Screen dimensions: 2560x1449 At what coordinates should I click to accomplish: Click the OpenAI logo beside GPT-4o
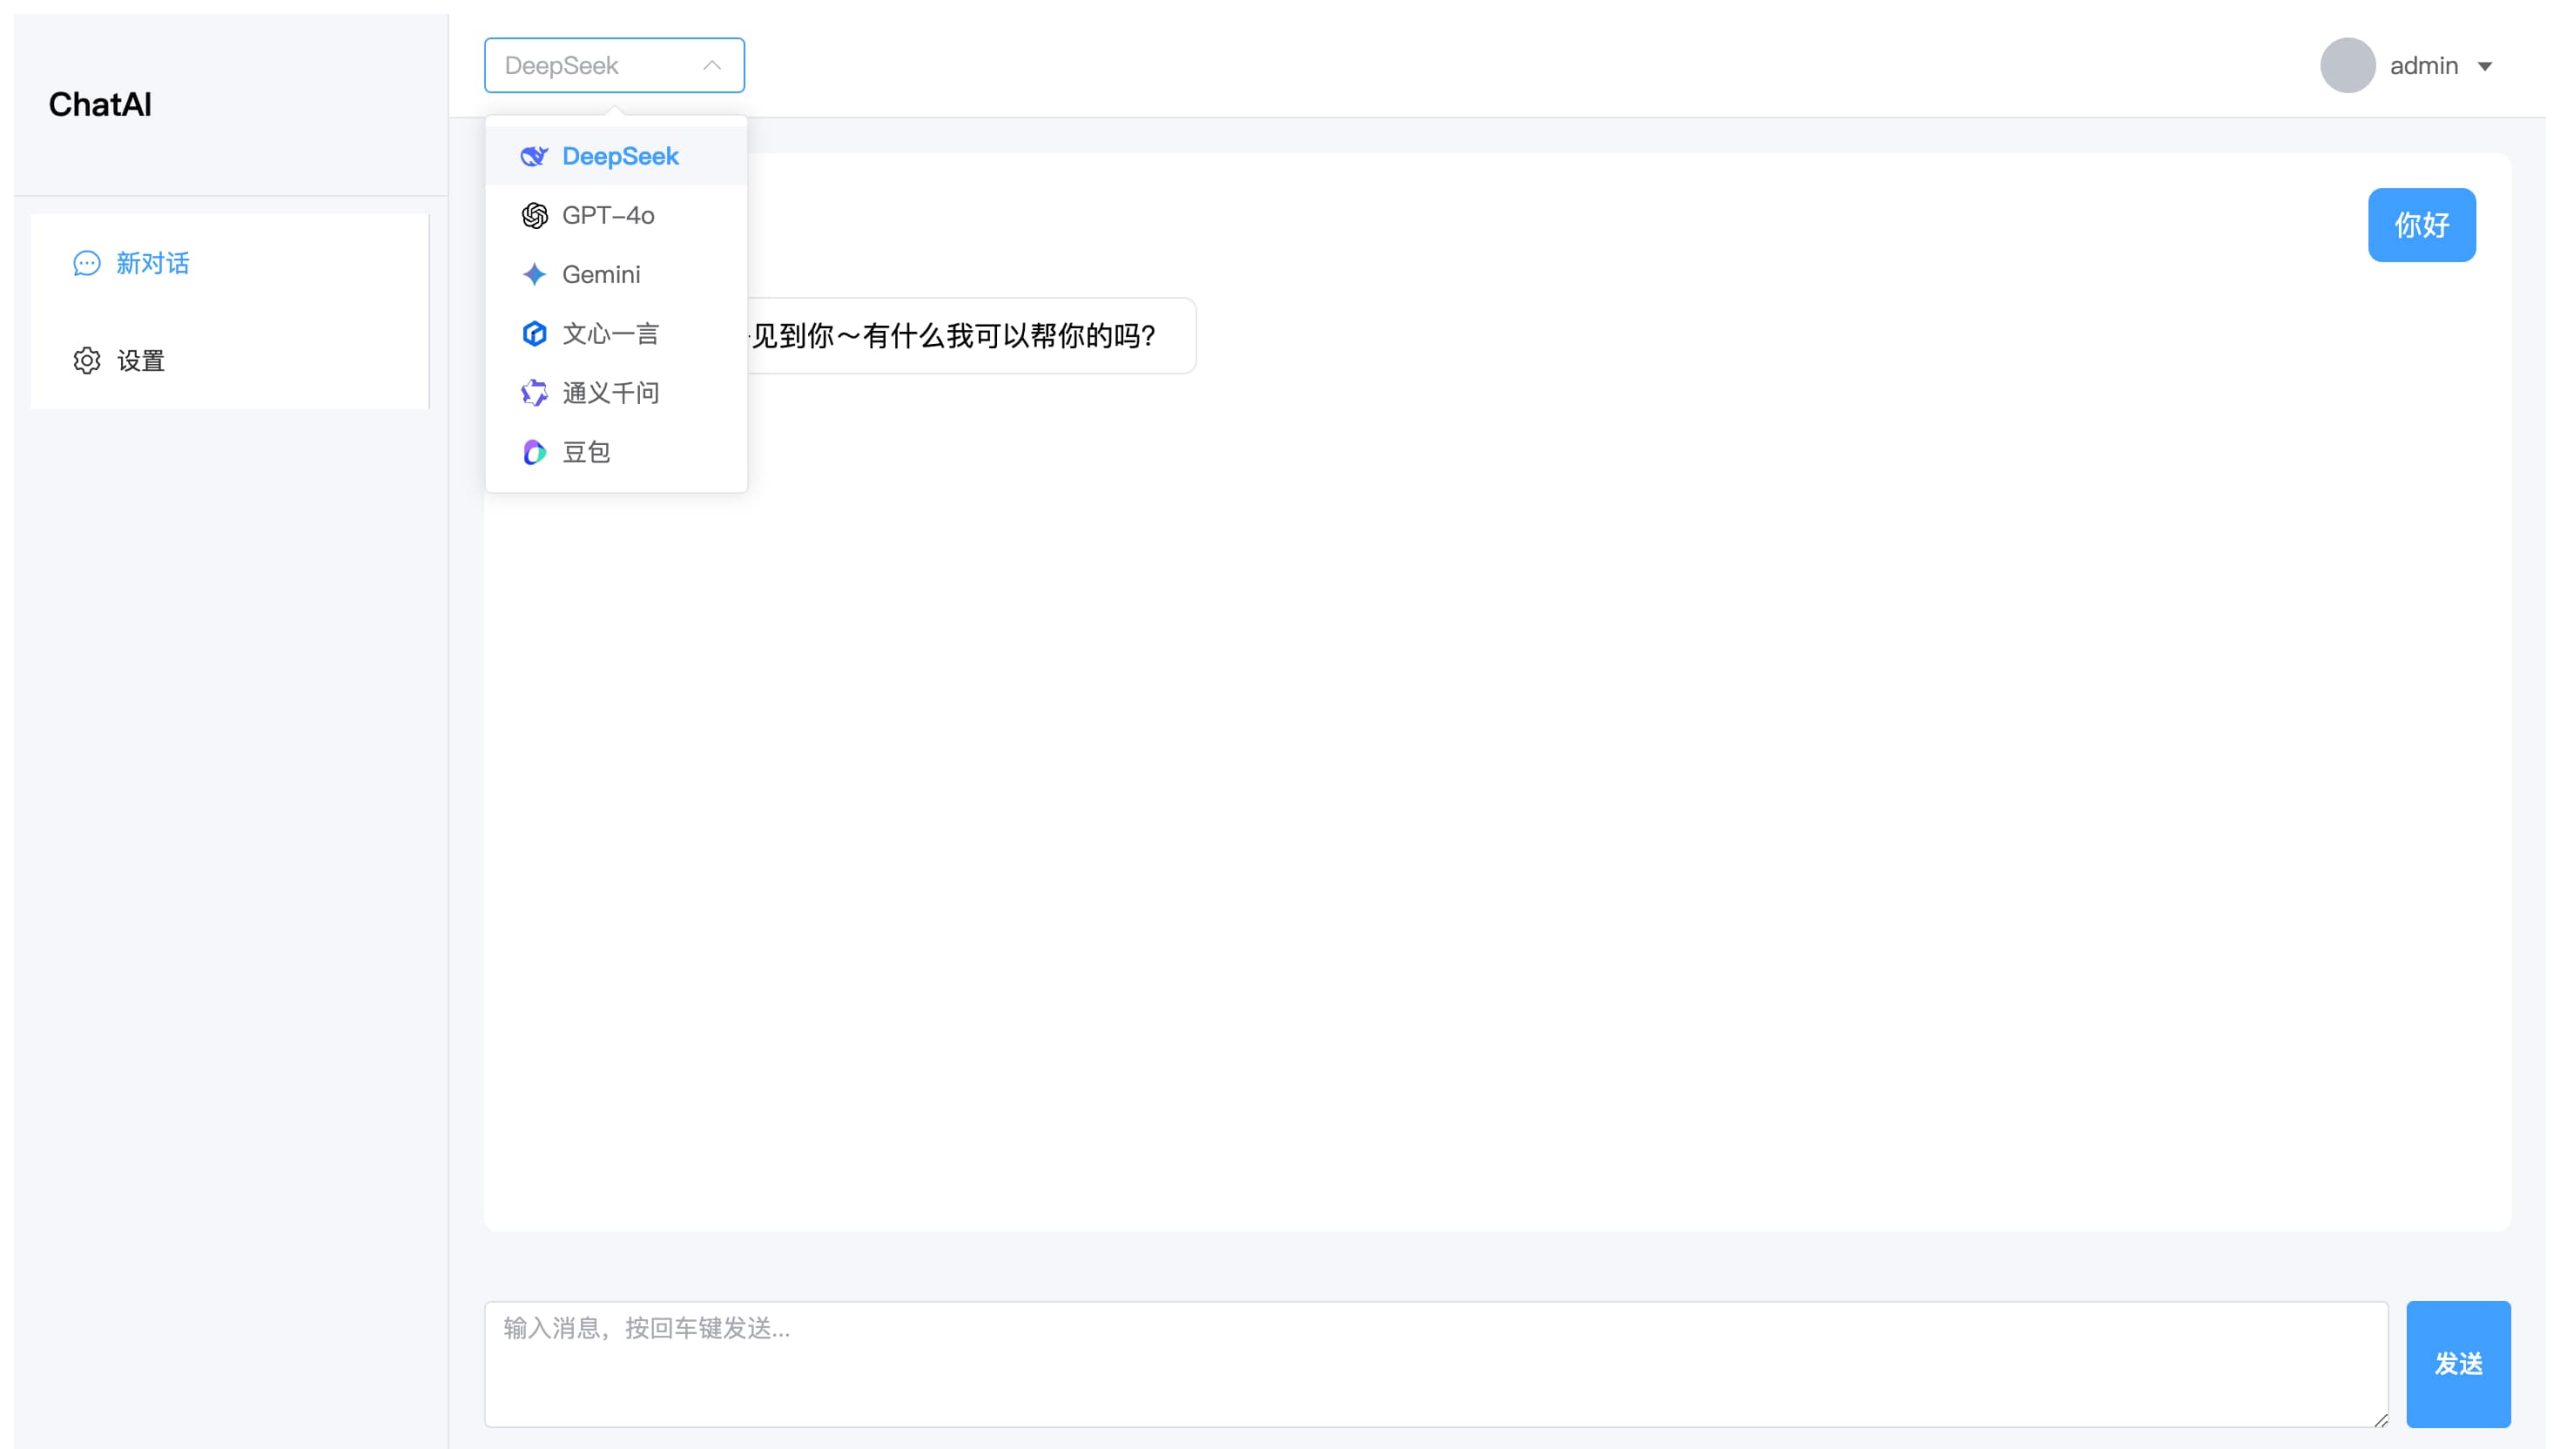click(534, 215)
